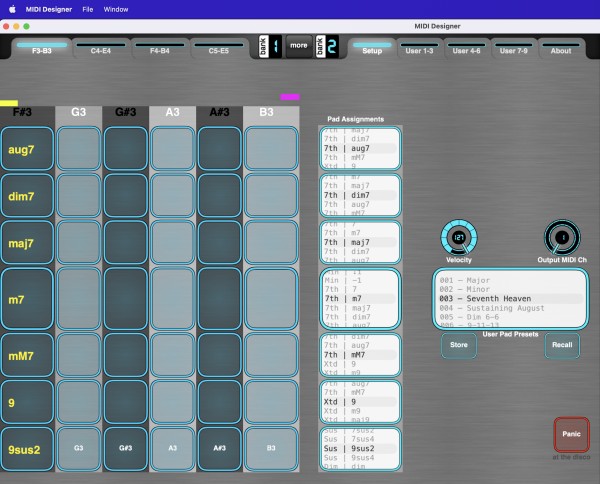Click the magenta marker above B3

click(x=290, y=97)
